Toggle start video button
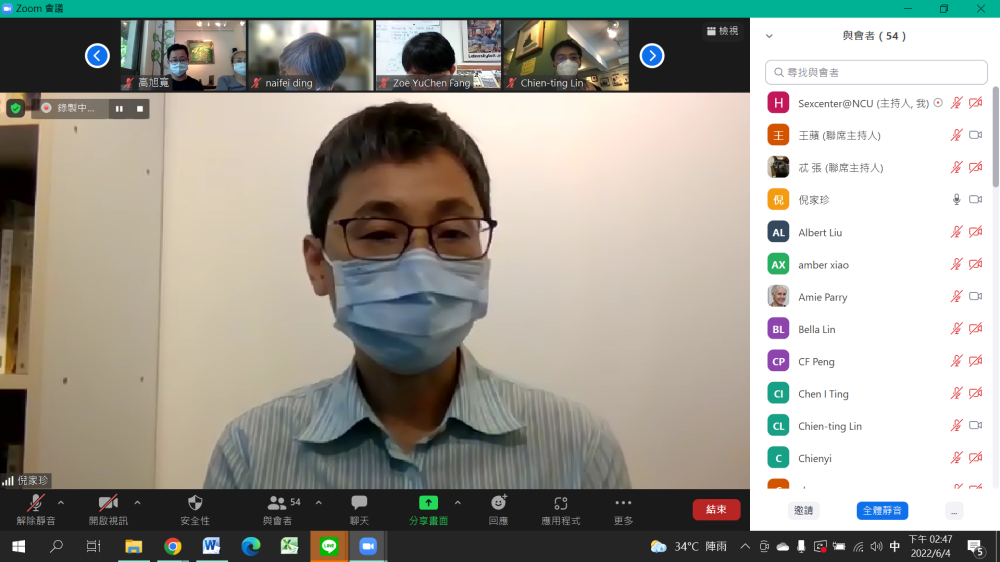 pyautogui.click(x=108, y=503)
